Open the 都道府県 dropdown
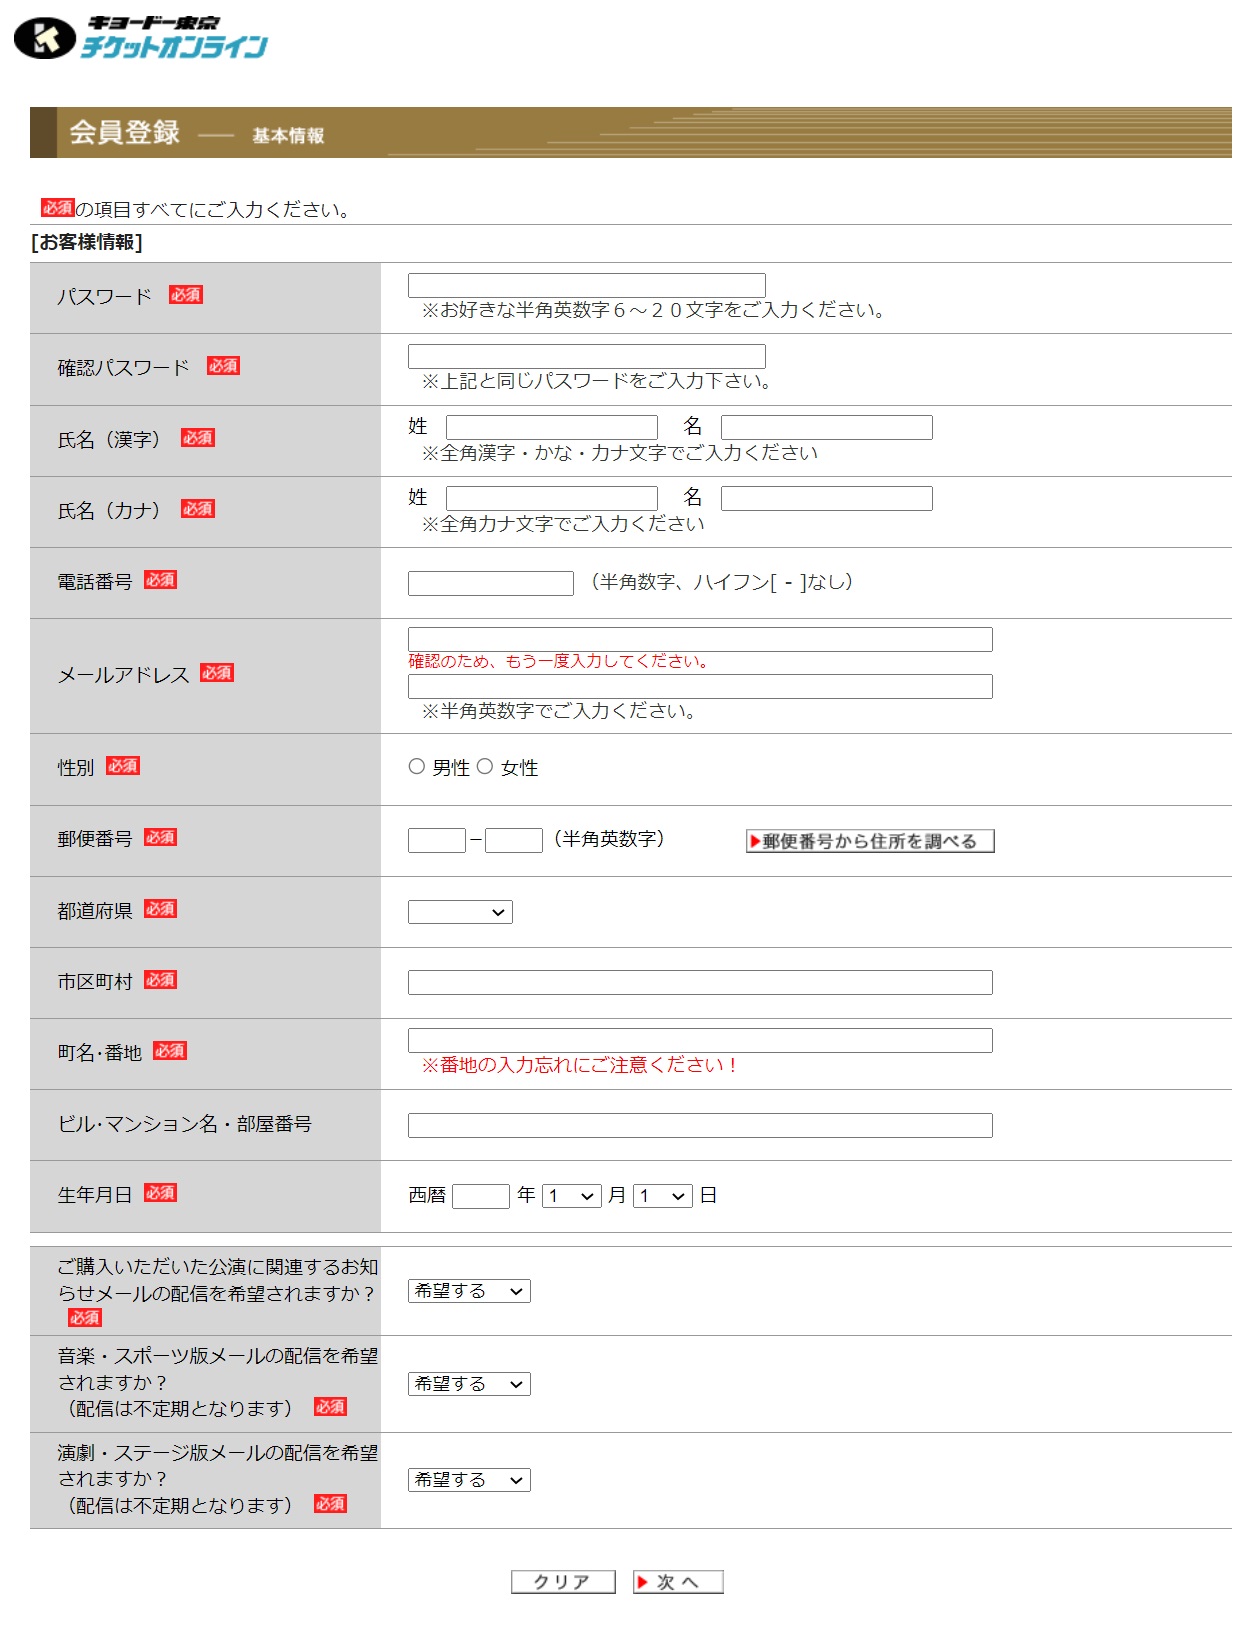 [x=460, y=912]
